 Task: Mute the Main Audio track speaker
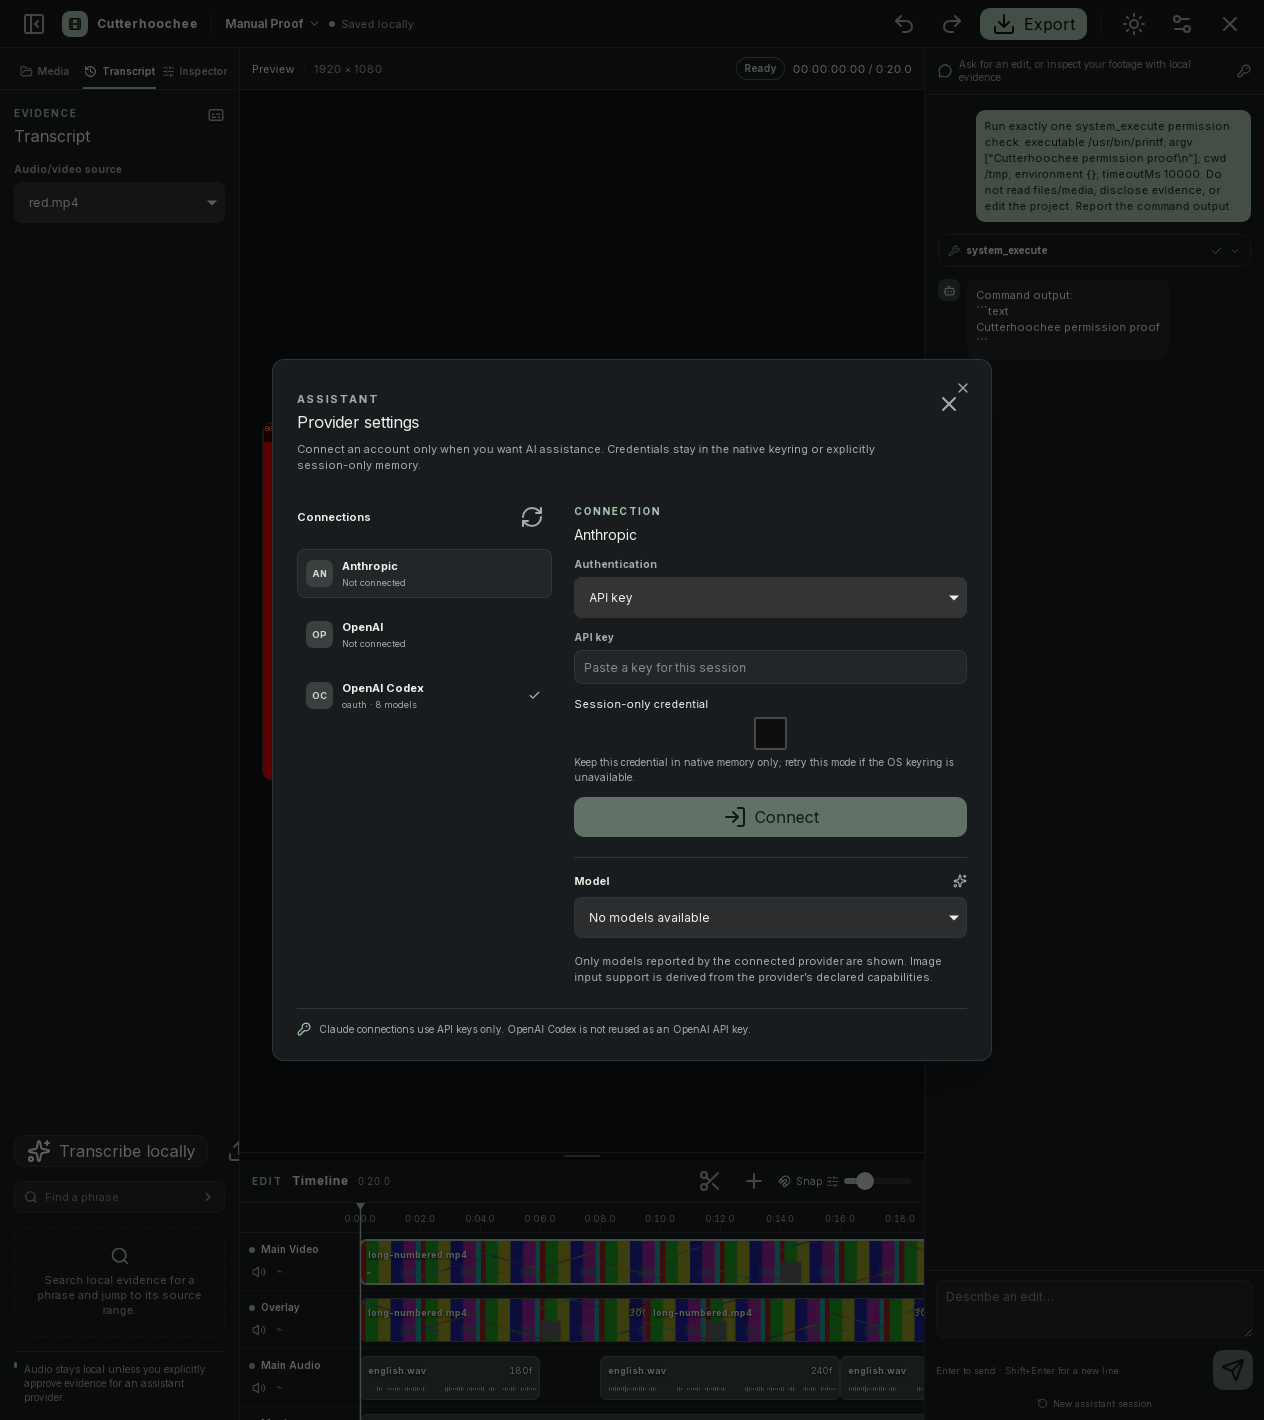259,1388
